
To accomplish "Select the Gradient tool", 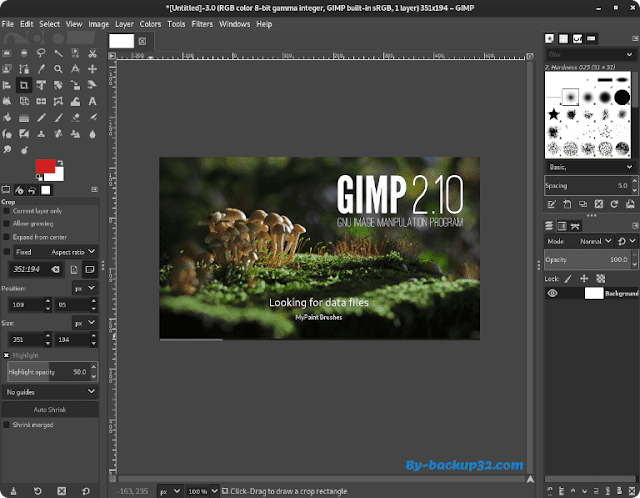I will [24, 118].
